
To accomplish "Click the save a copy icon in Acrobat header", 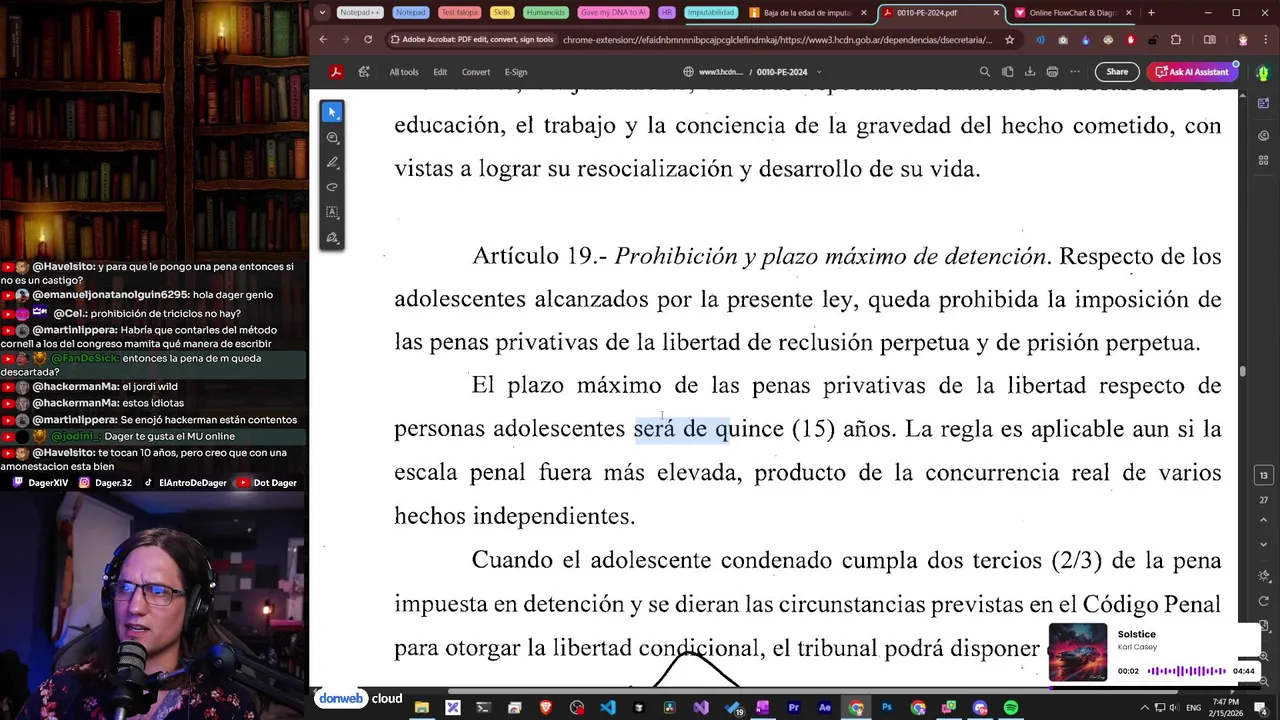I will [1007, 72].
